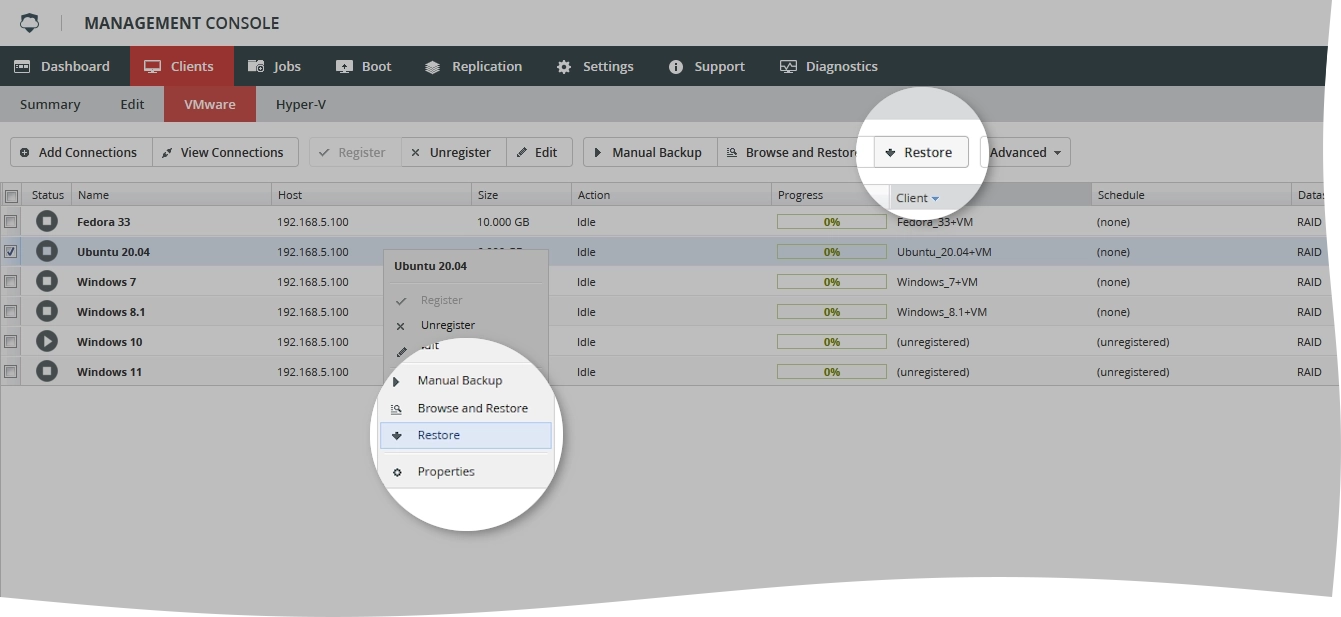Click the Unregister toolbar button
The height and width of the screenshot is (617, 1341).
pos(454,152)
